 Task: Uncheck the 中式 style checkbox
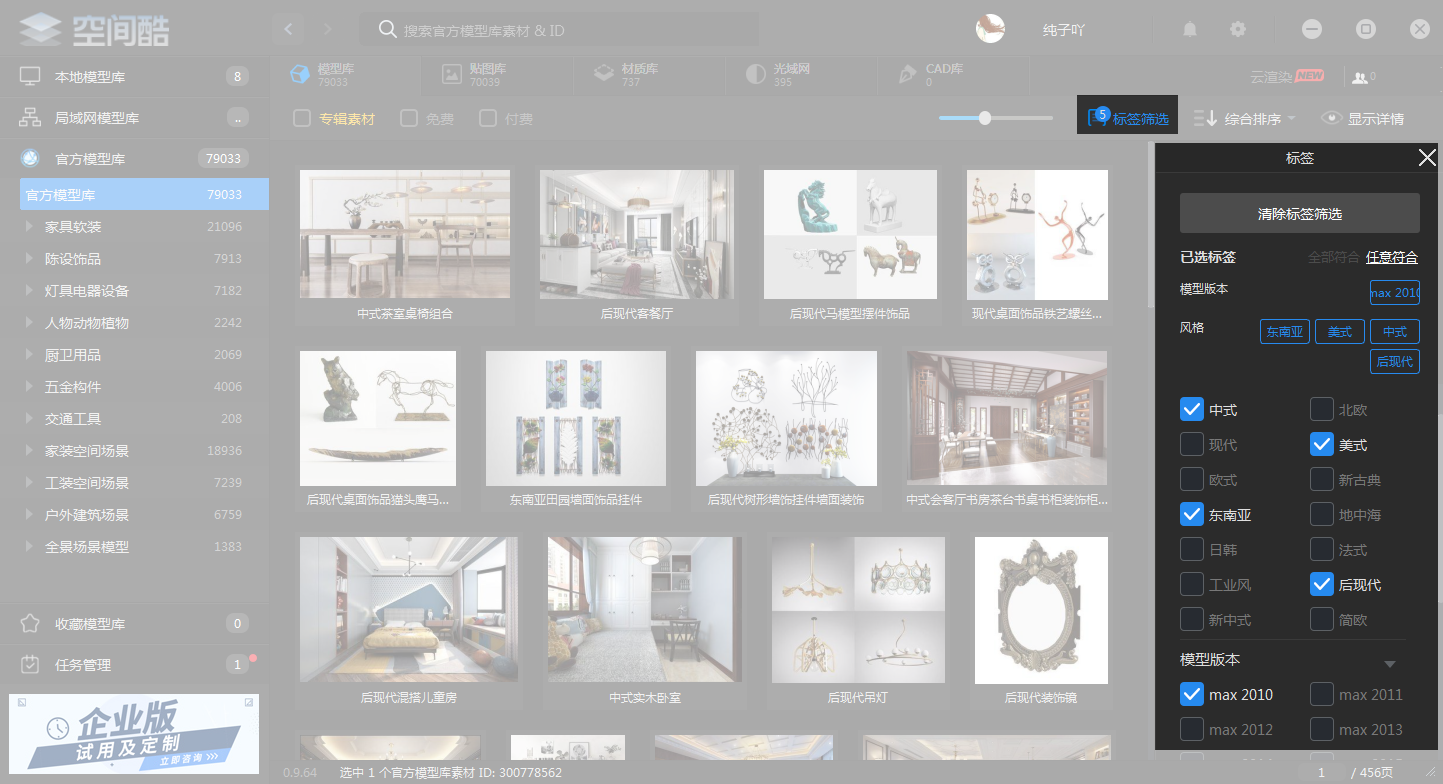[1191, 409]
